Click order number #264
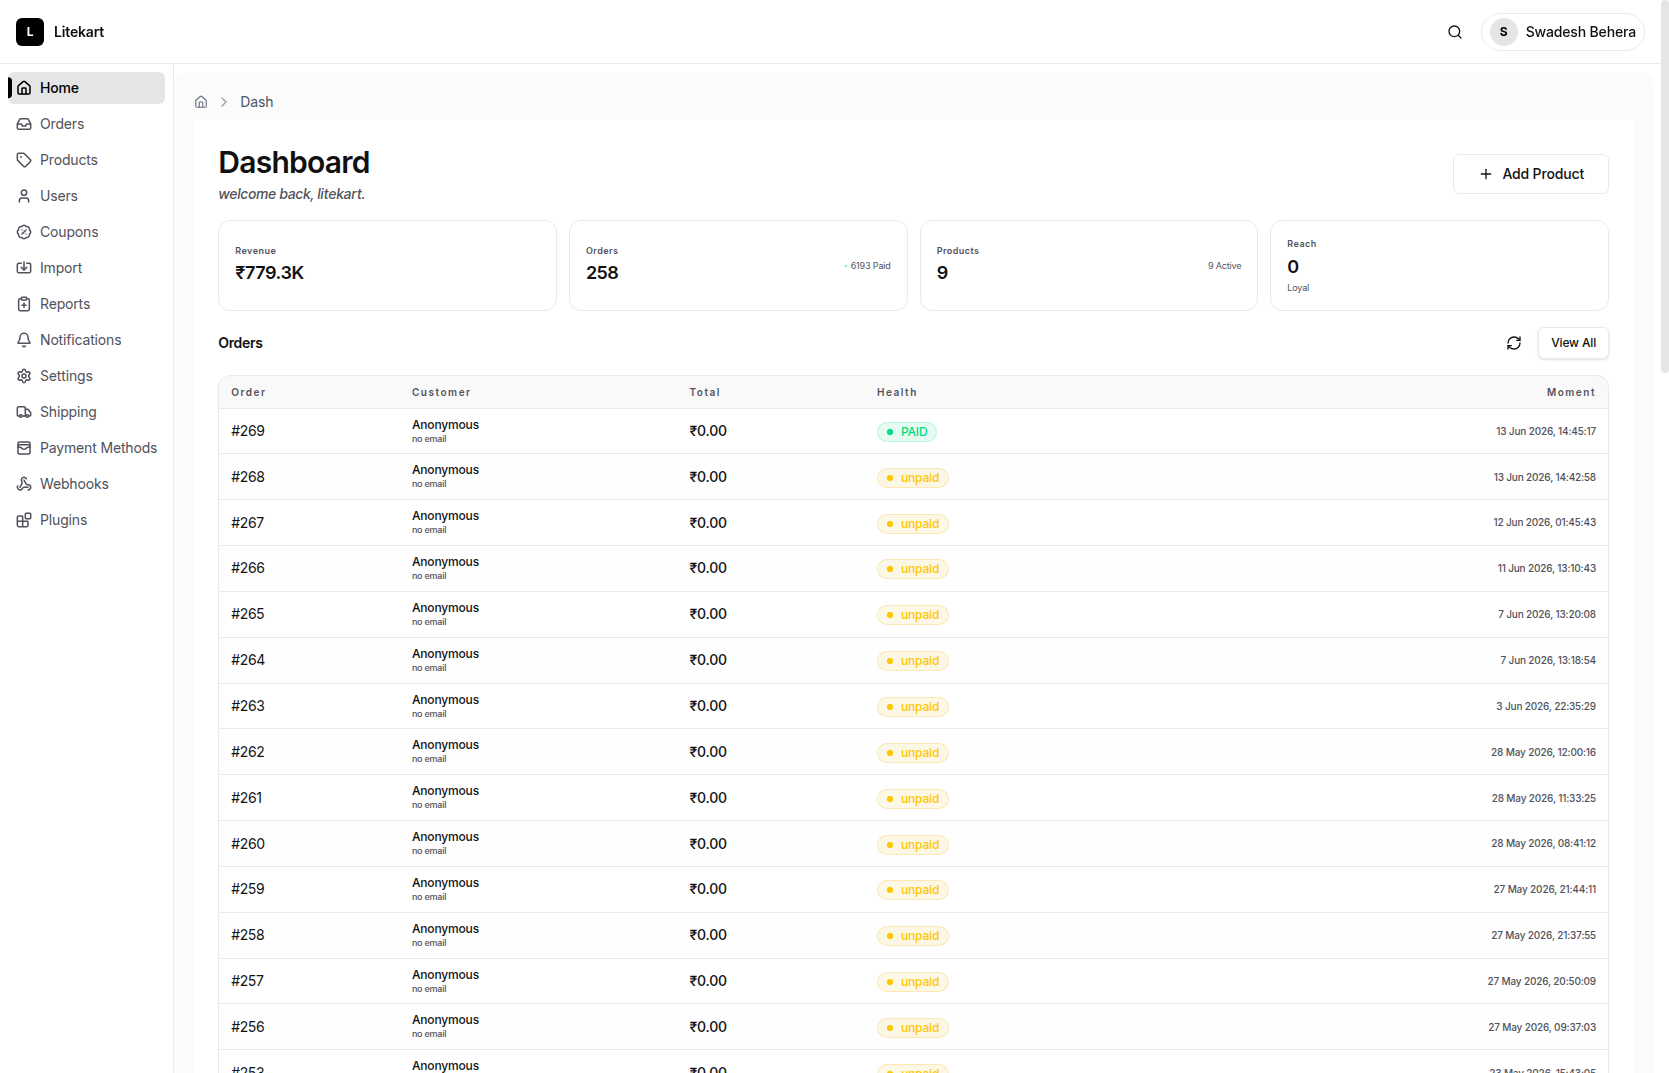 (x=248, y=660)
